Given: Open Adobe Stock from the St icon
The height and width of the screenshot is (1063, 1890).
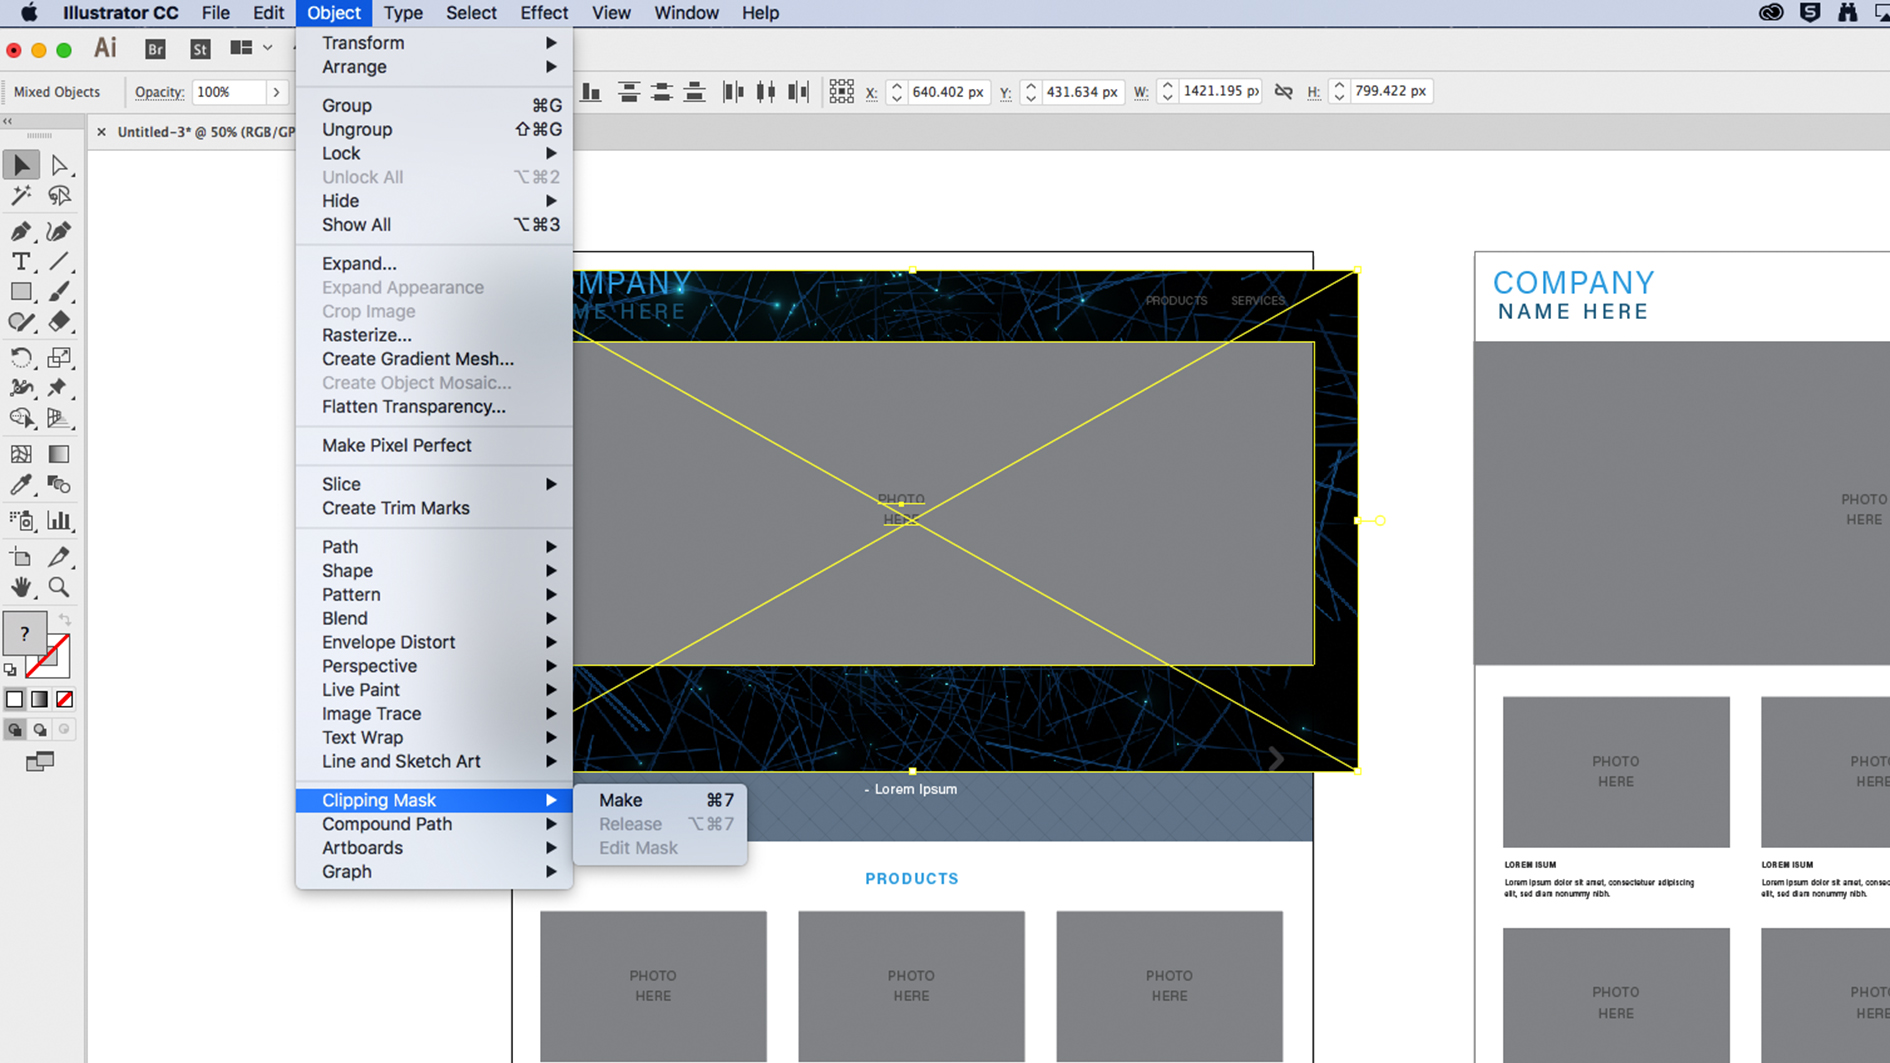Looking at the screenshot, I should [200, 49].
